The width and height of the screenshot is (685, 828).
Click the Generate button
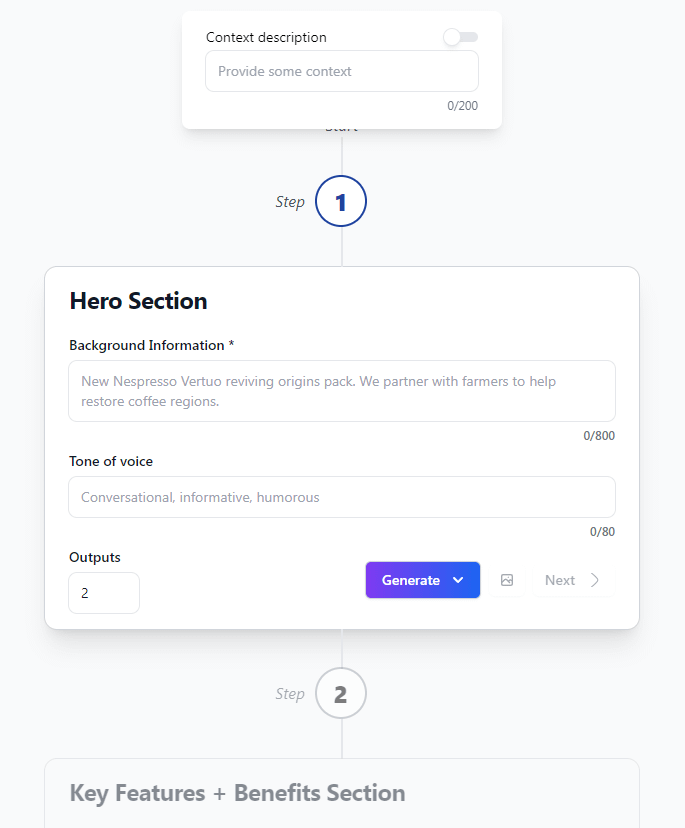click(412, 580)
